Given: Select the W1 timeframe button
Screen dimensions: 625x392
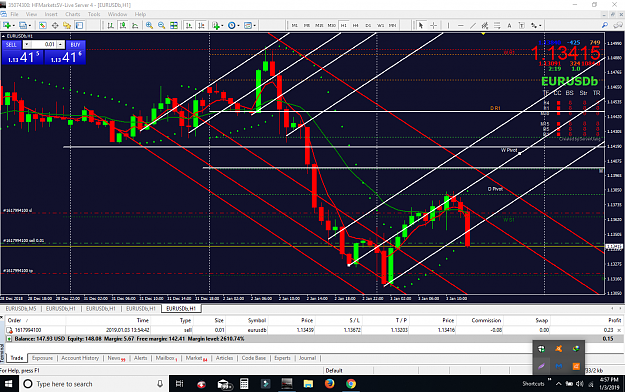Looking at the screenshot, I should tap(380, 26).
